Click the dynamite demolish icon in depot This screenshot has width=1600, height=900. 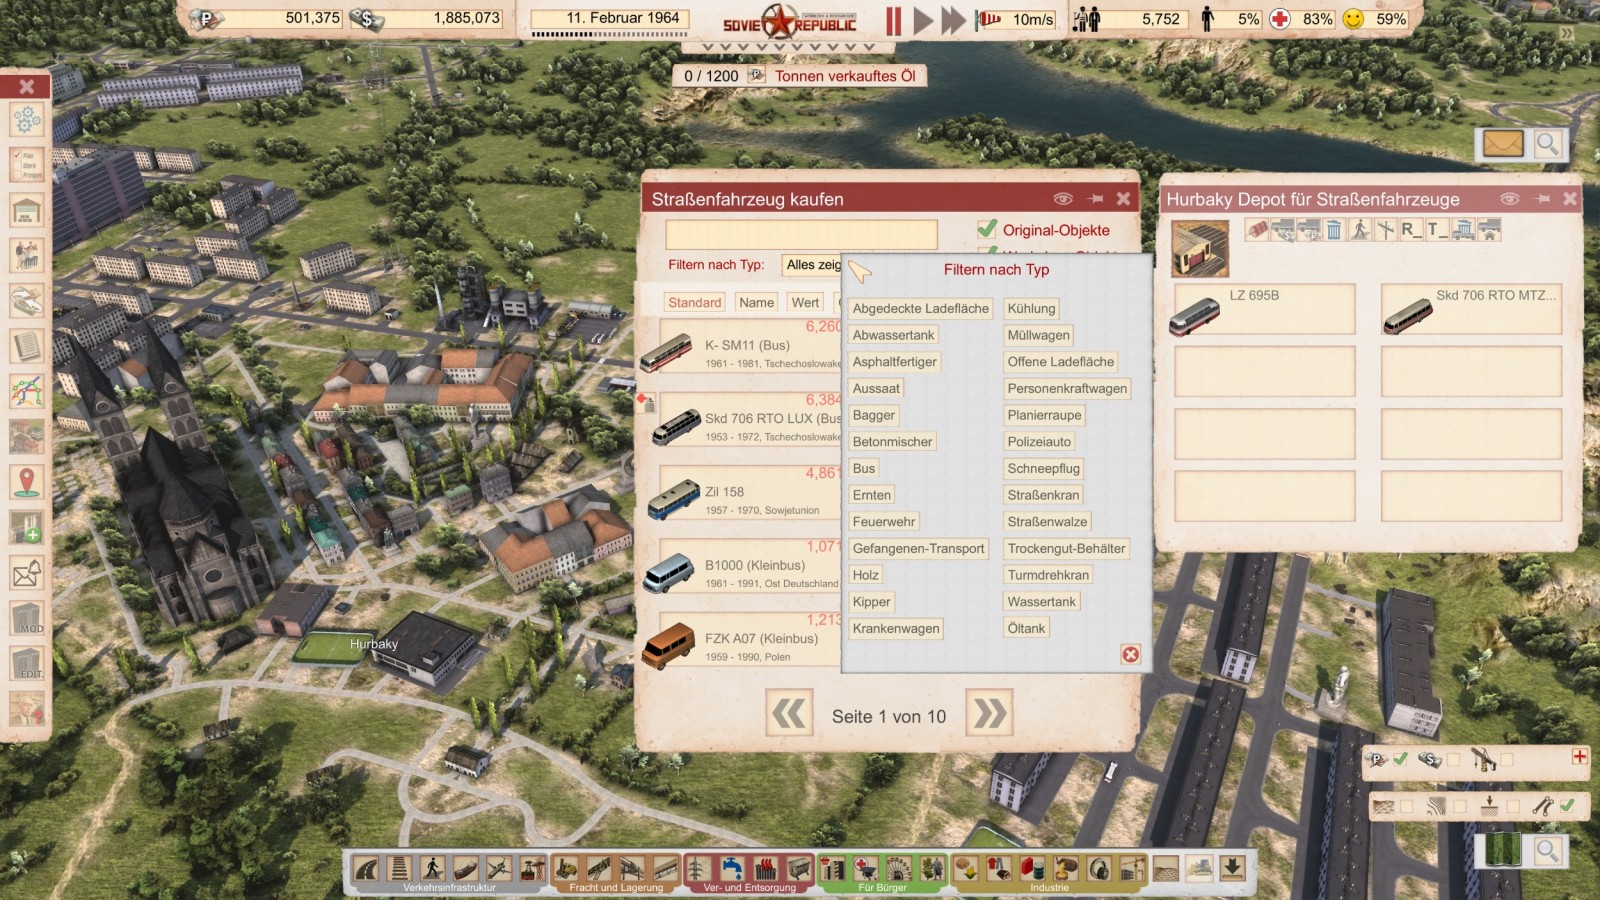1257,230
